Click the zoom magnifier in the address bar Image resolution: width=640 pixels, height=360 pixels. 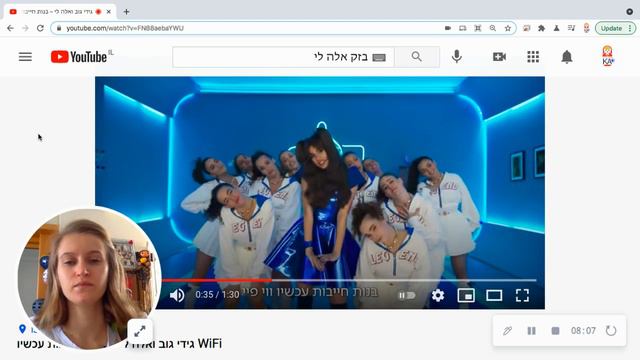pos(493,28)
